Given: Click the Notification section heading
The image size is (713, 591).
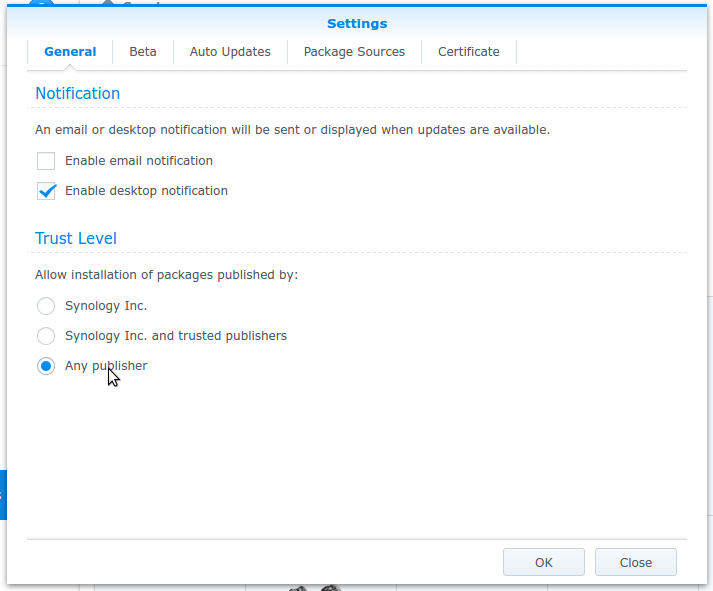Looking at the screenshot, I should (78, 94).
